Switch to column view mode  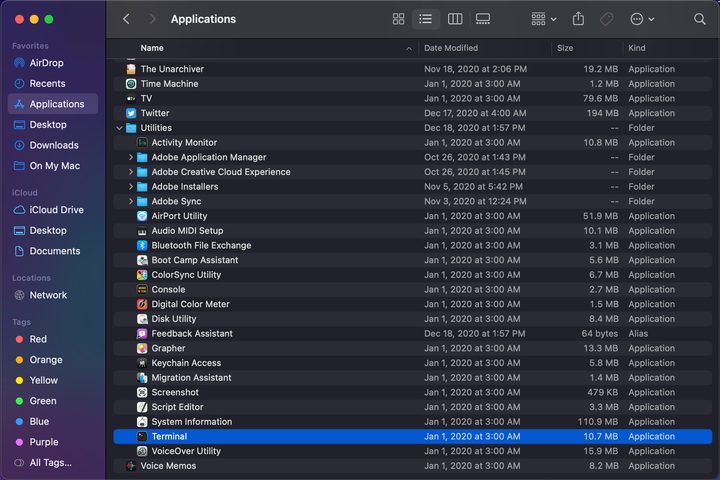455,19
